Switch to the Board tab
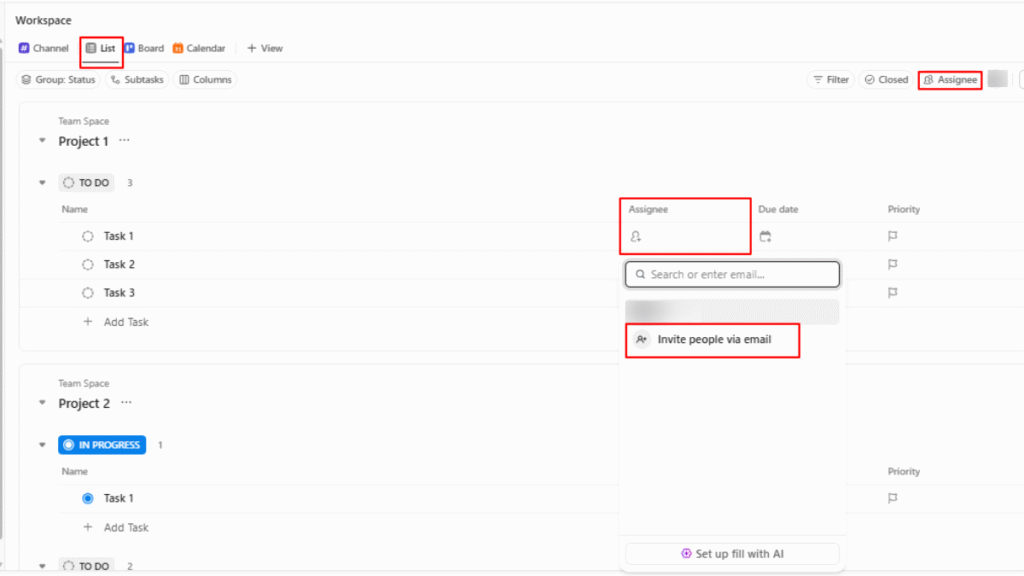The width and height of the screenshot is (1024, 576). click(x=145, y=47)
